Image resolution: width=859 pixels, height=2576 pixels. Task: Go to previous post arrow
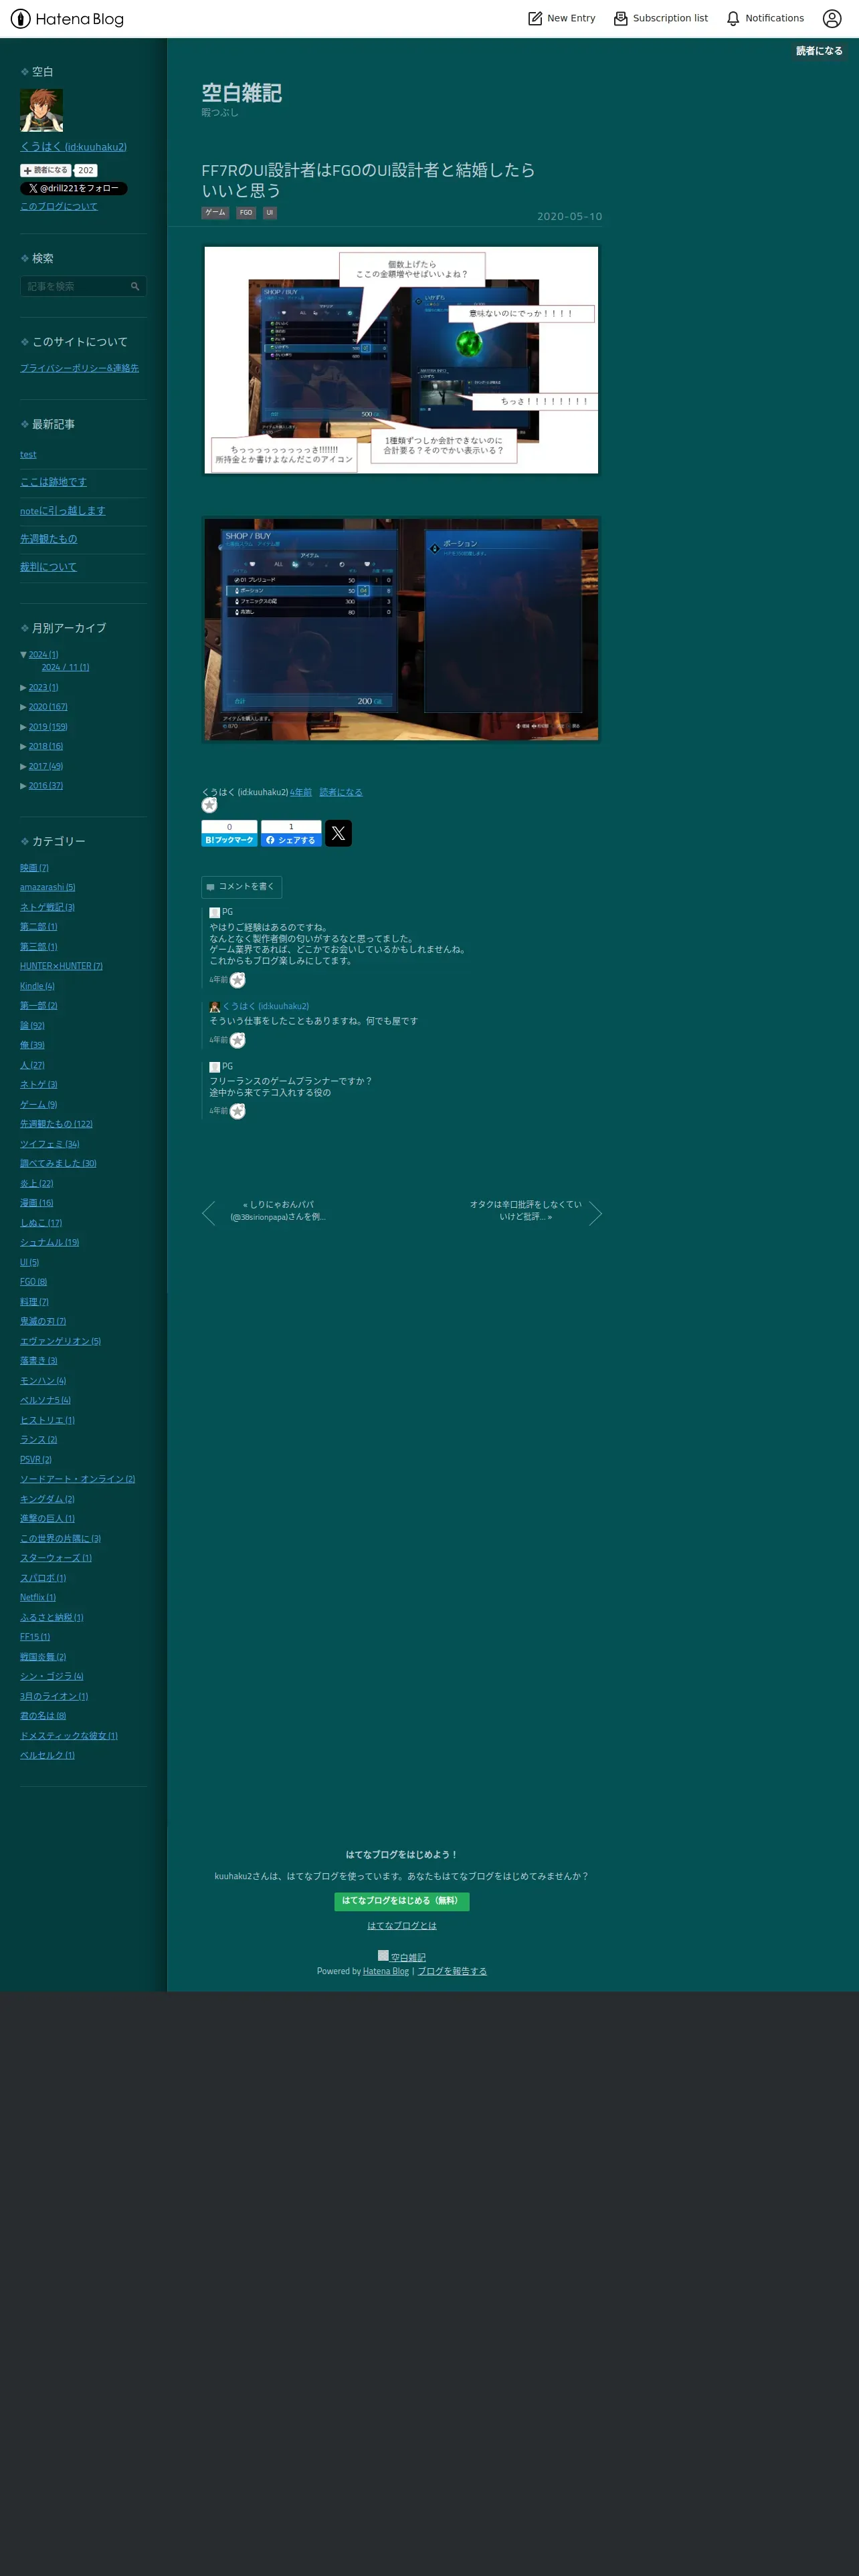[x=208, y=1213]
